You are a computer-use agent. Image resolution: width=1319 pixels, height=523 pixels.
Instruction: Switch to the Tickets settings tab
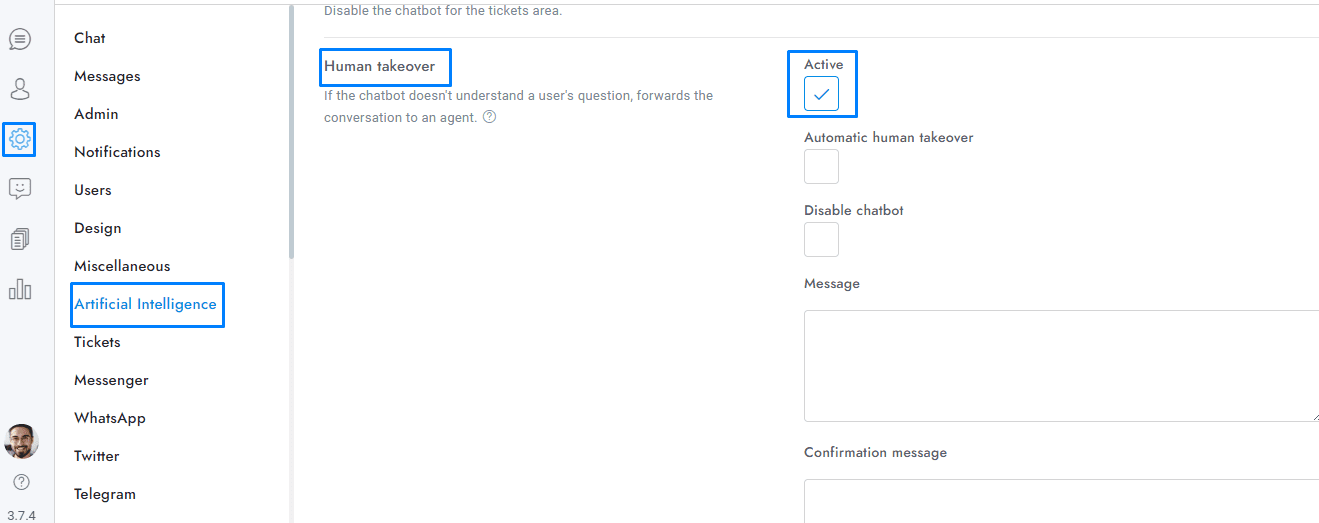click(x=97, y=342)
